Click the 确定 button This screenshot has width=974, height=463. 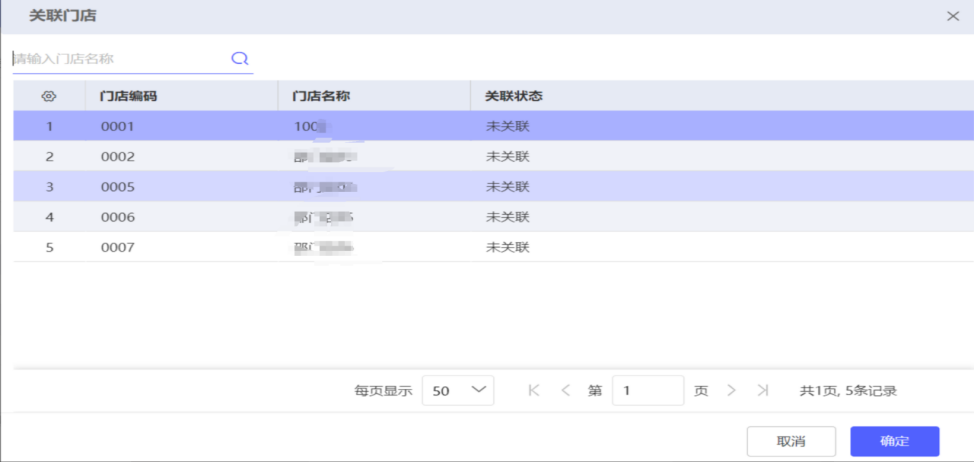pyautogui.click(x=894, y=441)
